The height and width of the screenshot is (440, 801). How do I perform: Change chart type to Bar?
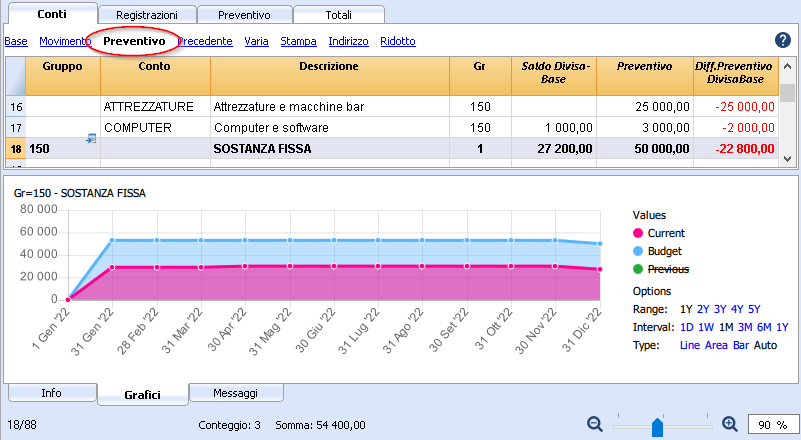741,345
